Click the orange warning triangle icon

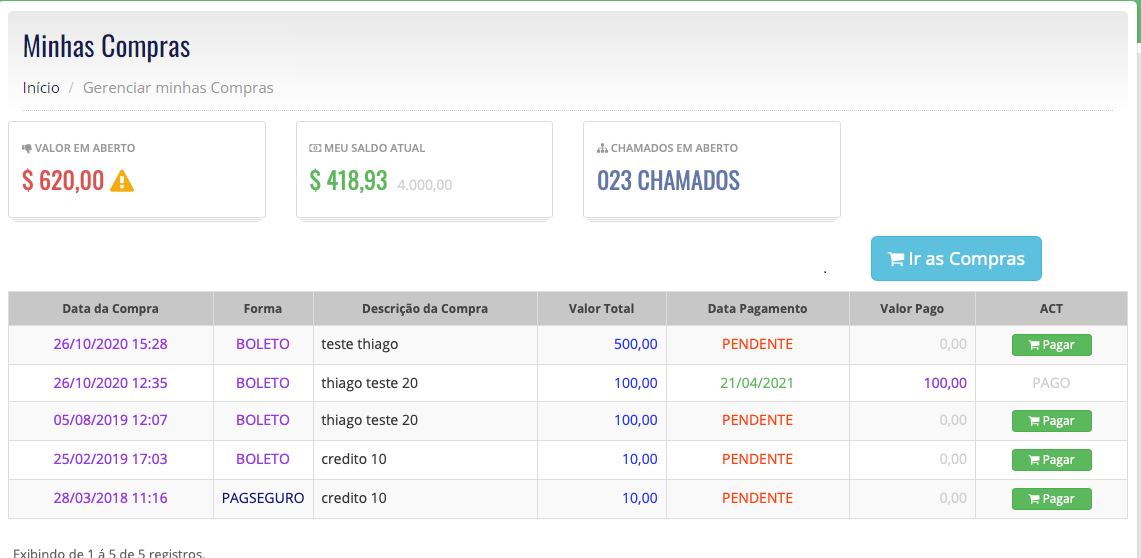point(122,180)
